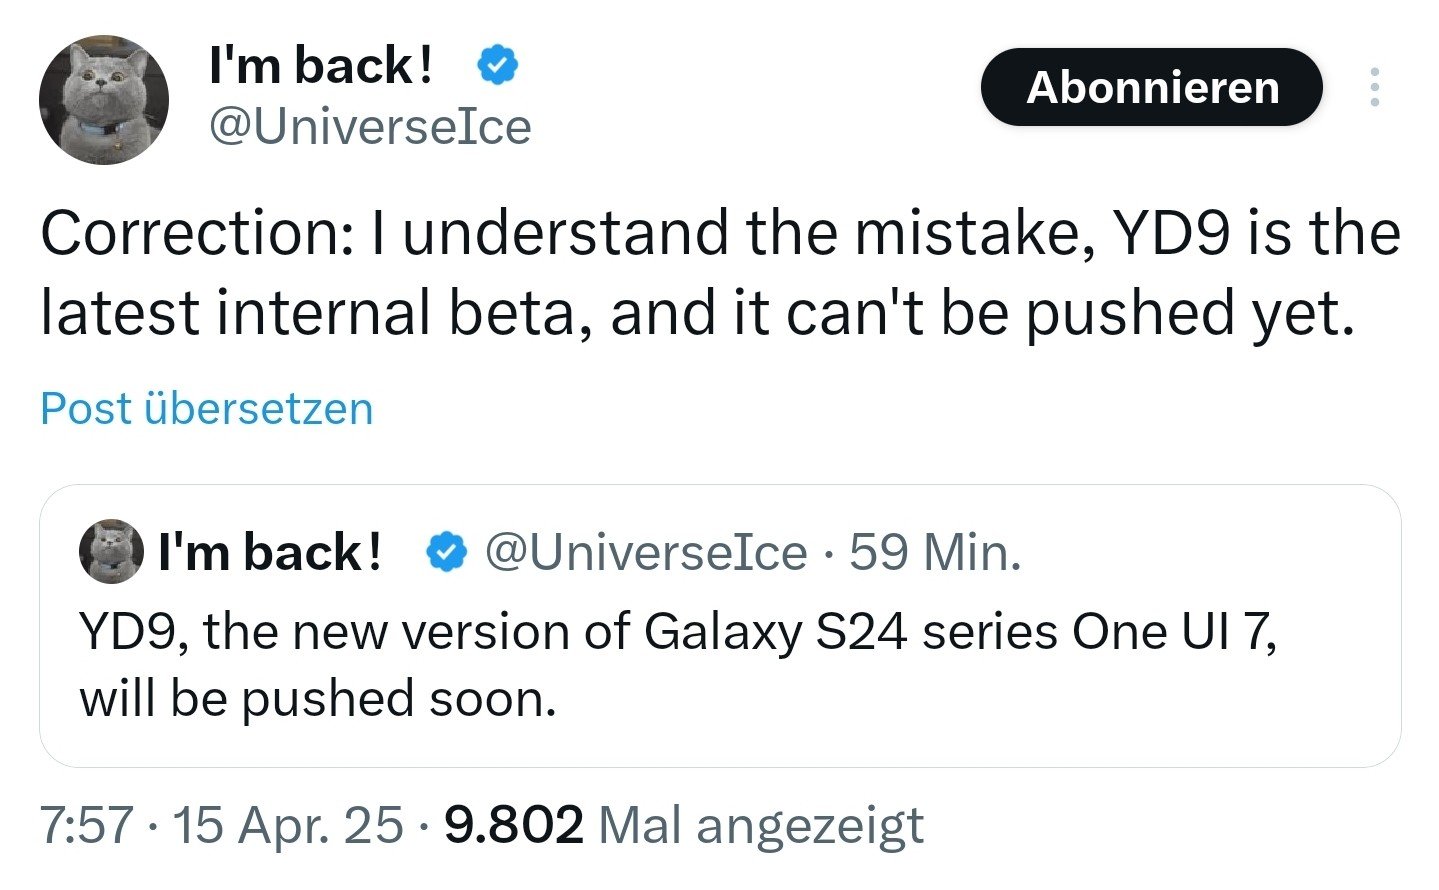Click "Post übersetzen" to translate
Viewport: 1439px width, 890px height.
206,409
